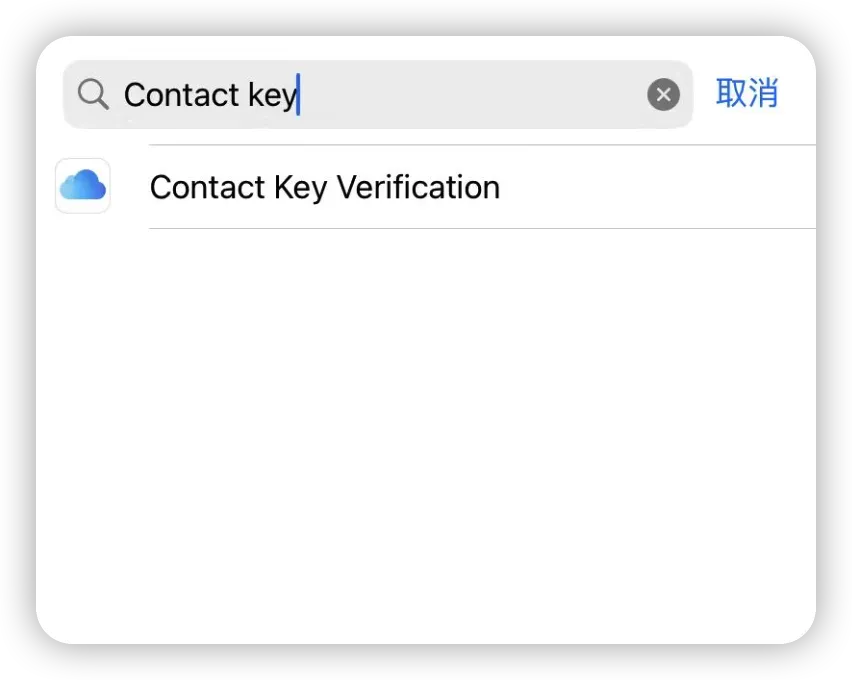Tap the 取消 cancel button
Viewport: 852px width, 680px height.
click(747, 93)
